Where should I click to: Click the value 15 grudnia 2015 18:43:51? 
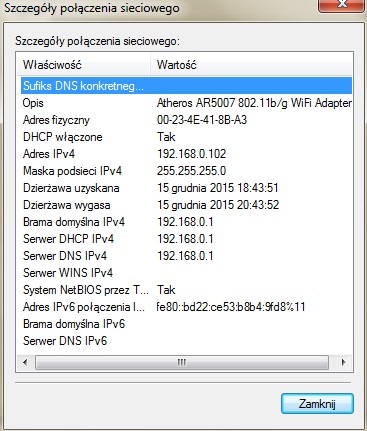(218, 188)
